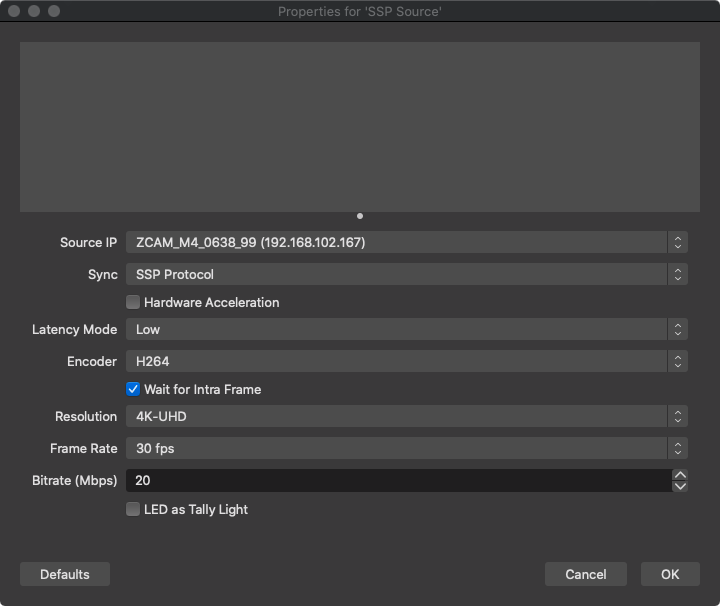Click the zoom button in the title bar

[54, 11]
